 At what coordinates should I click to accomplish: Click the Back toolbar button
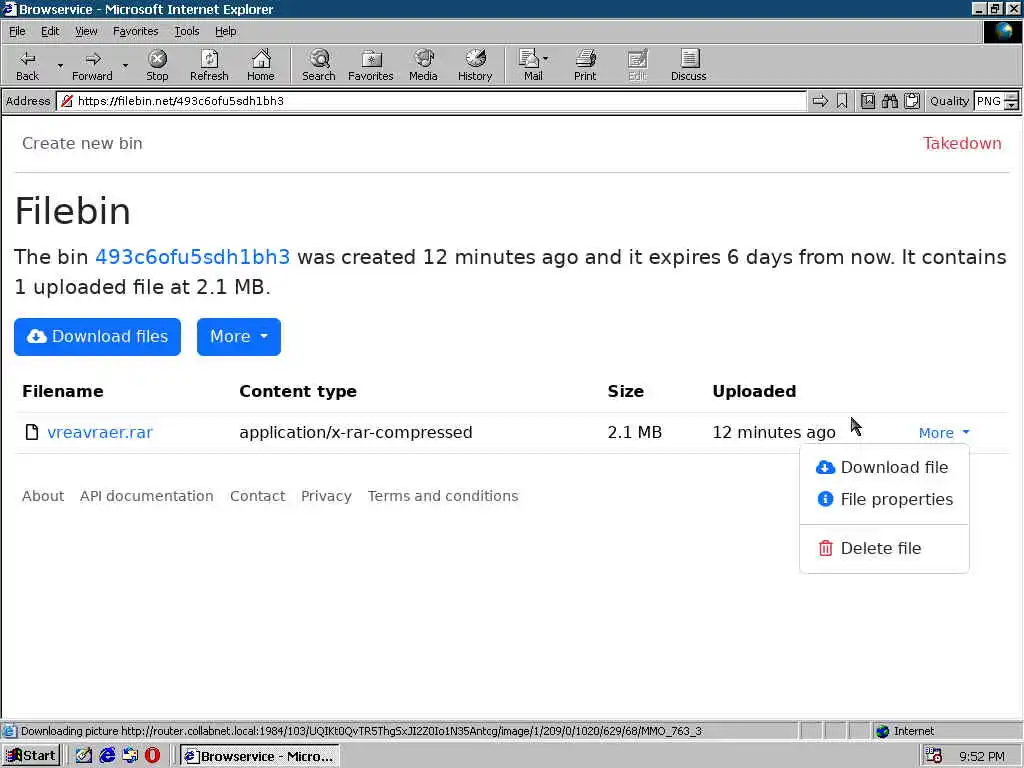[x=27, y=65]
